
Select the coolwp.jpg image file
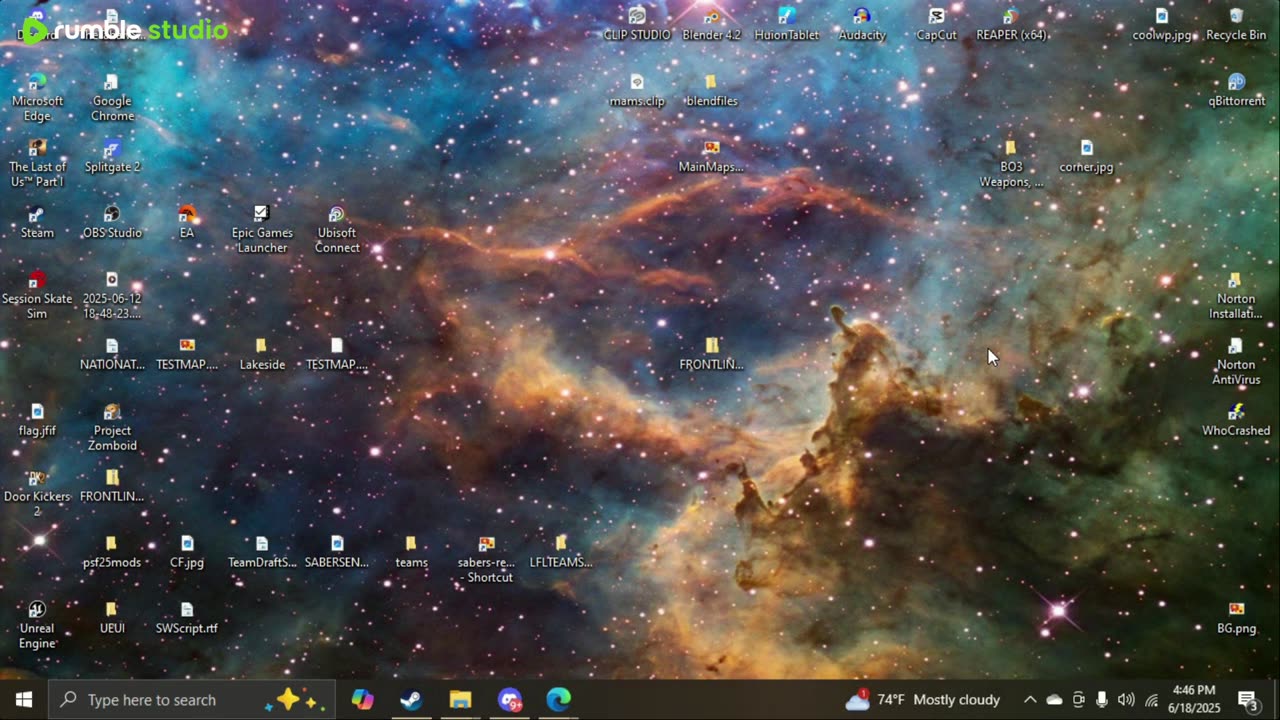[1162, 24]
